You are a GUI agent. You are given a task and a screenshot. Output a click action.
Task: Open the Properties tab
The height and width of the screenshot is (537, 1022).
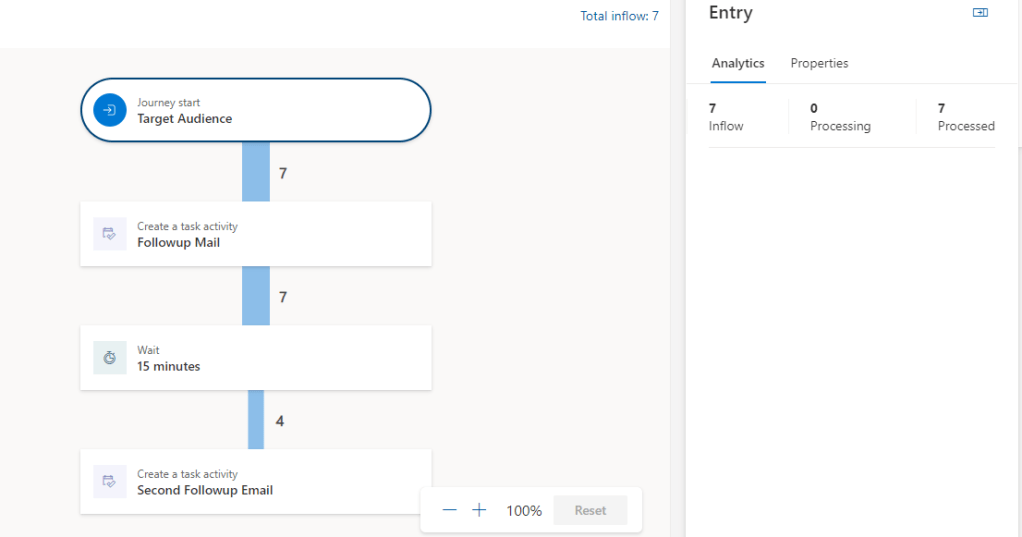point(819,63)
